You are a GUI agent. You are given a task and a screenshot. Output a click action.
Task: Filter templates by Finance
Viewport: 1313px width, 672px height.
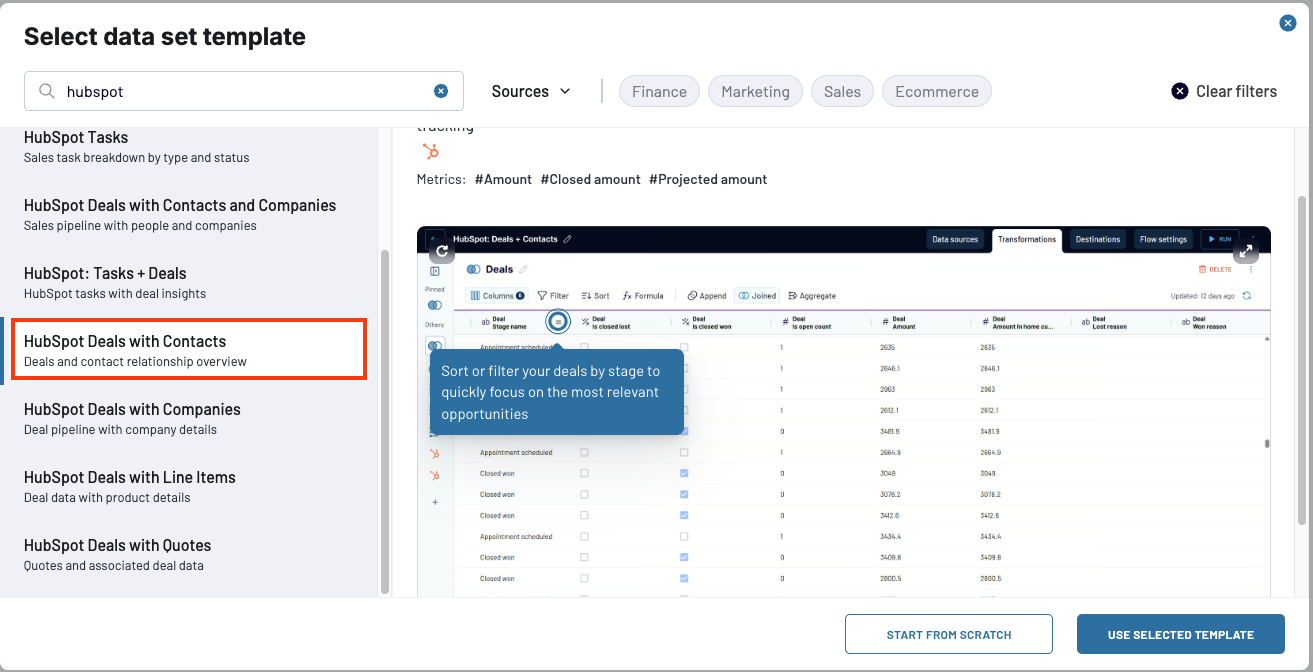click(660, 91)
